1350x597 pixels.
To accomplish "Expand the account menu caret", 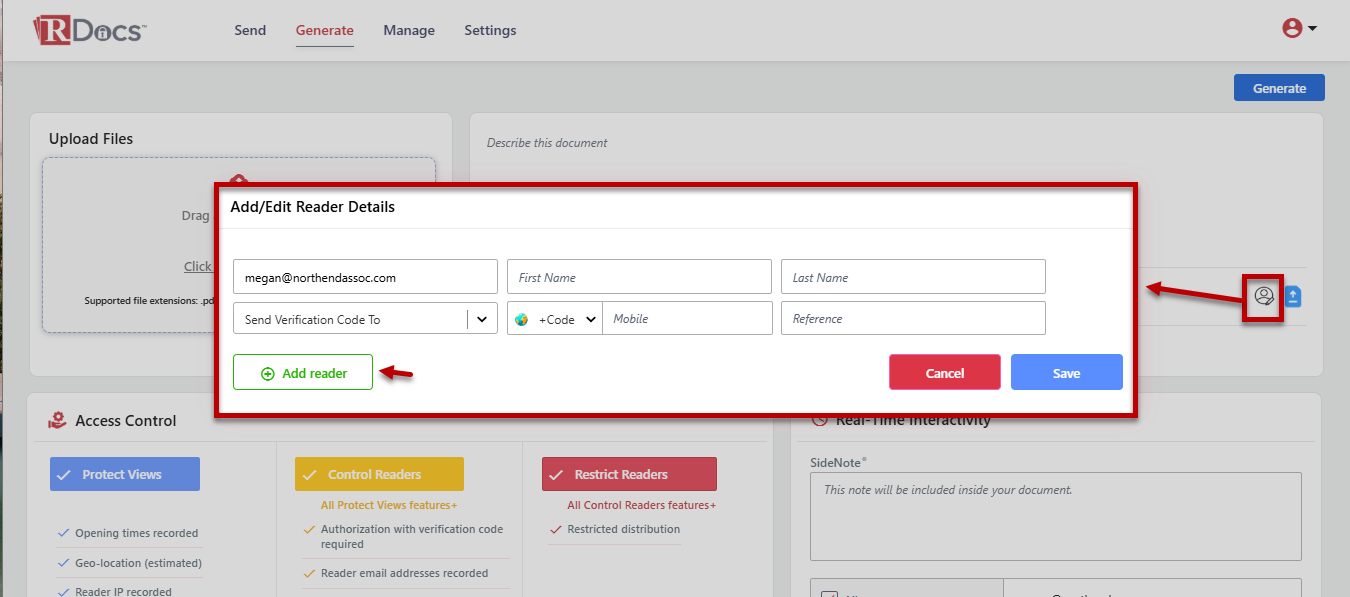I will tap(1312, 29).
